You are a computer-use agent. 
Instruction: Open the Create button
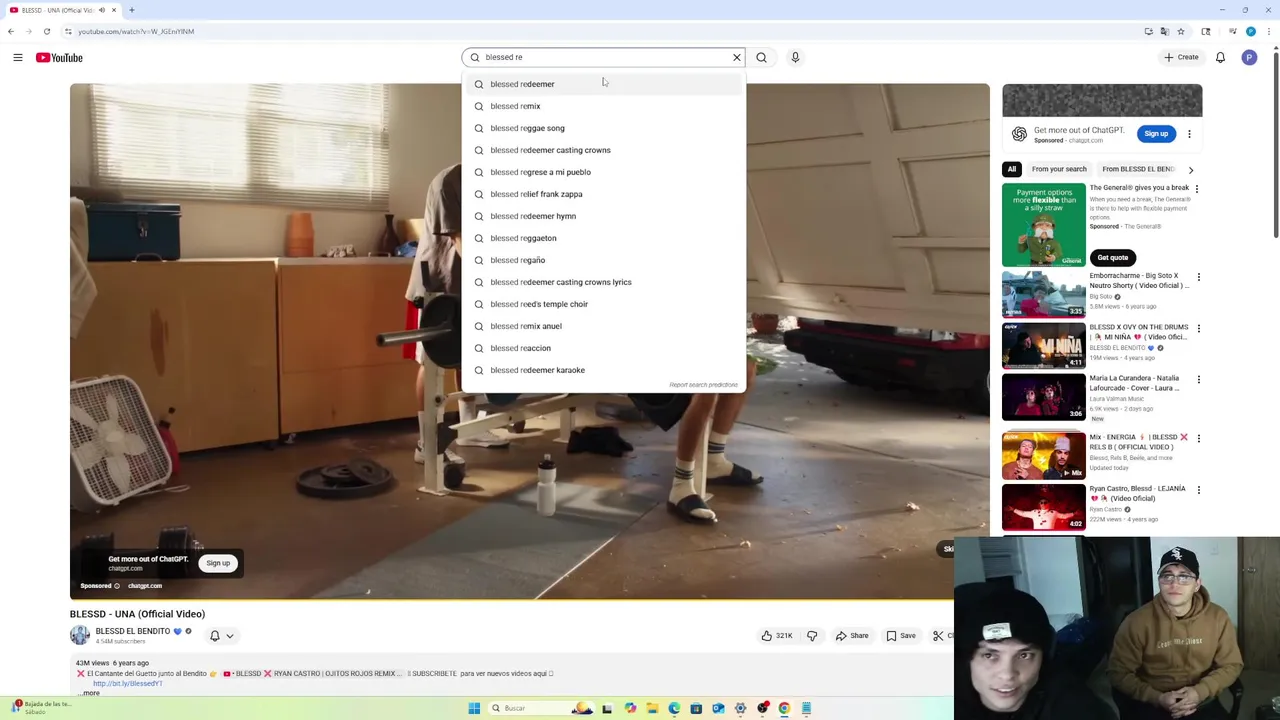tap(1181, 58)
